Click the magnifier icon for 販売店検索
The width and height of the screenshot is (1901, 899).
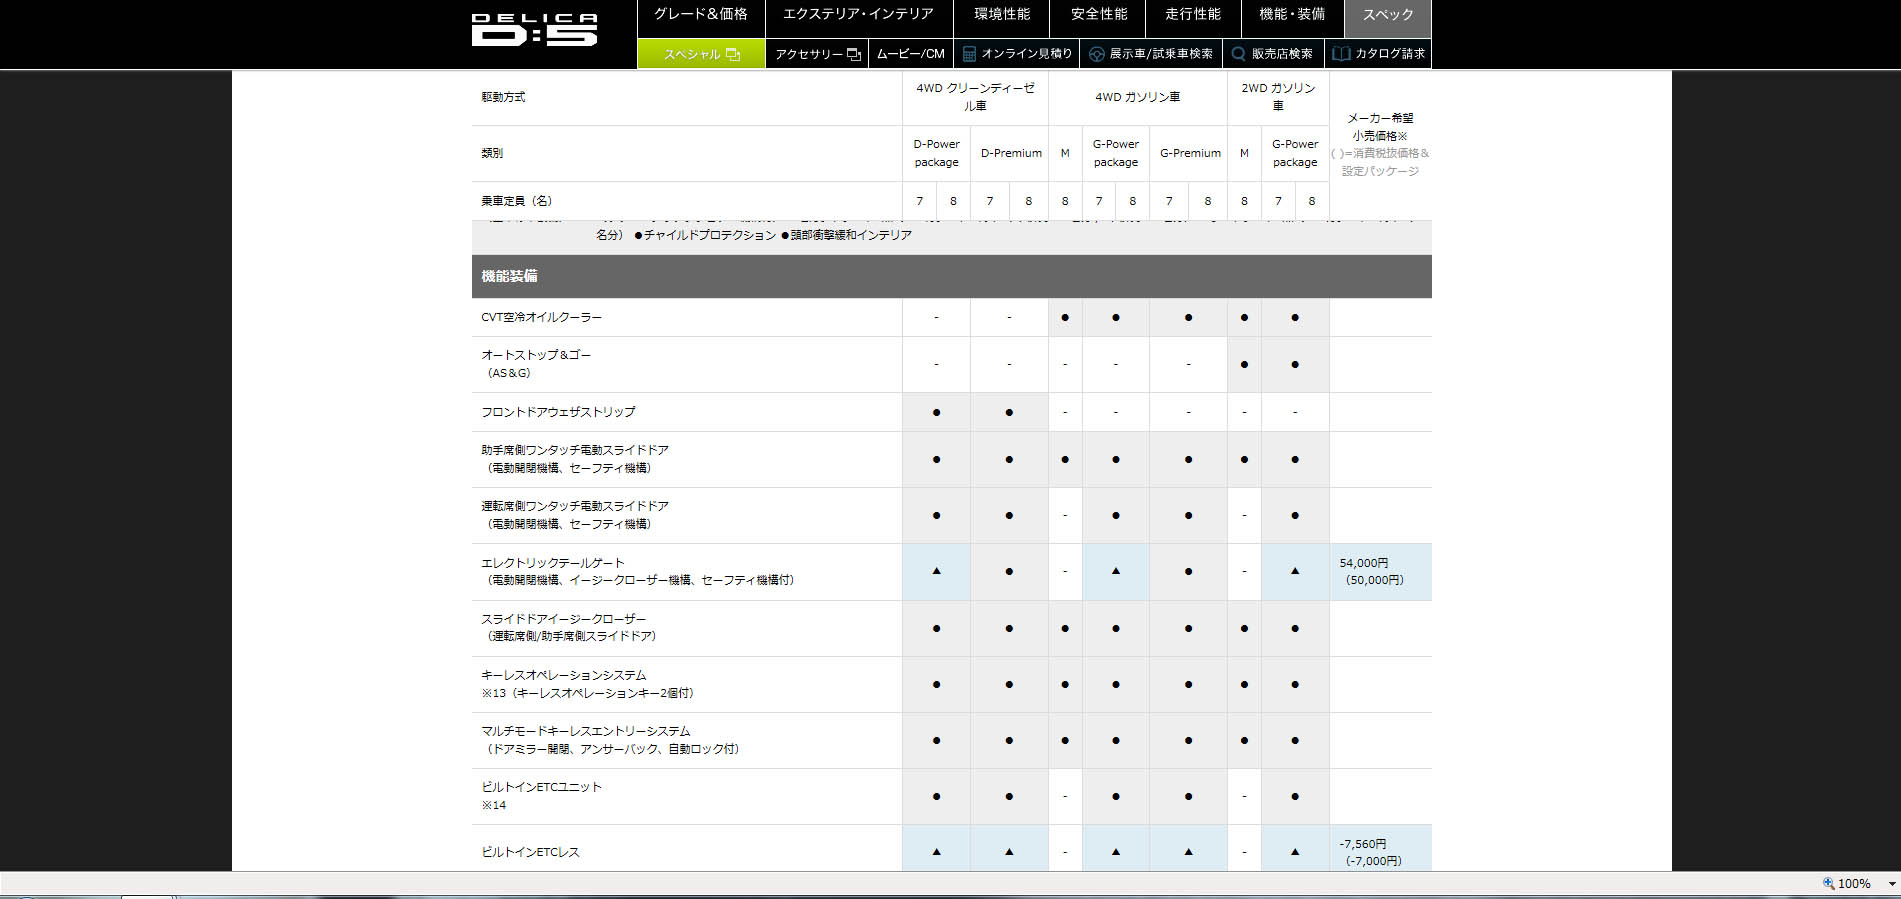pyautogui.click(x=1239, y=54)
